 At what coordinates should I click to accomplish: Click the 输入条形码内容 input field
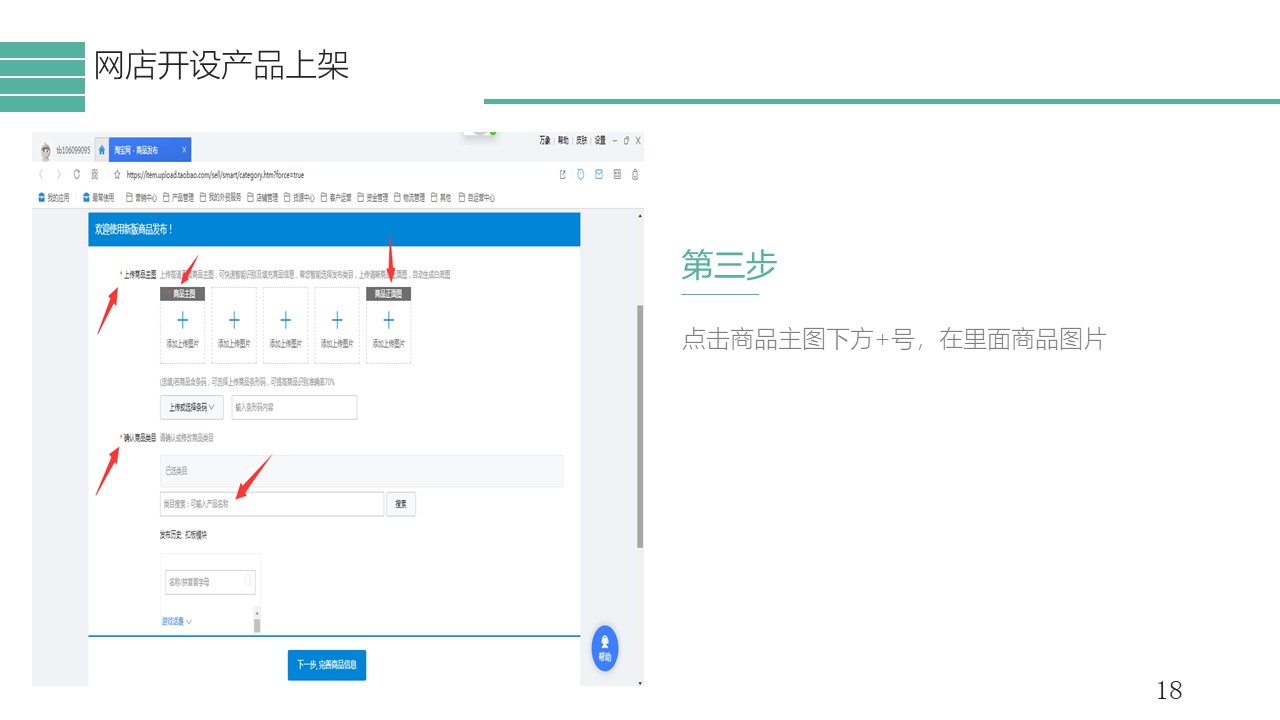point(294,407)
